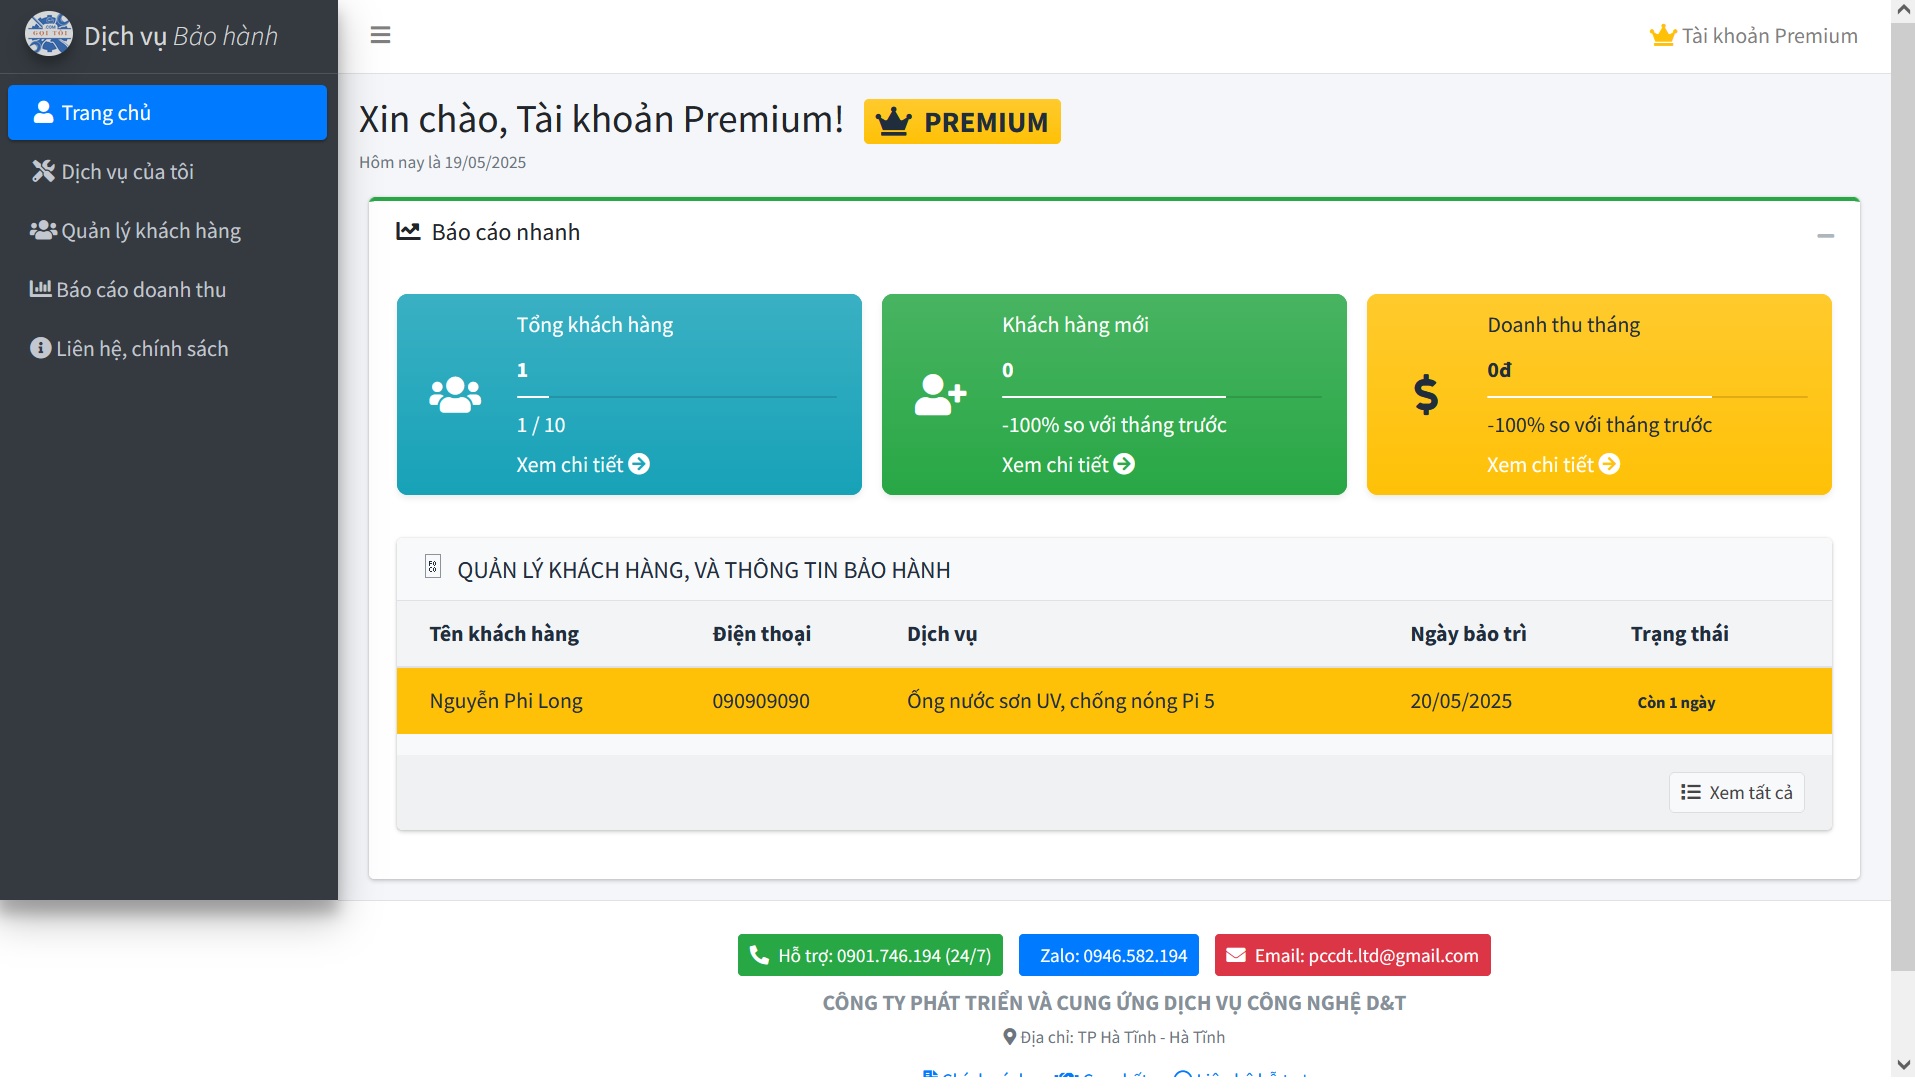Click the crown icon beside Tài khoản Premium

pos(1662,36)
